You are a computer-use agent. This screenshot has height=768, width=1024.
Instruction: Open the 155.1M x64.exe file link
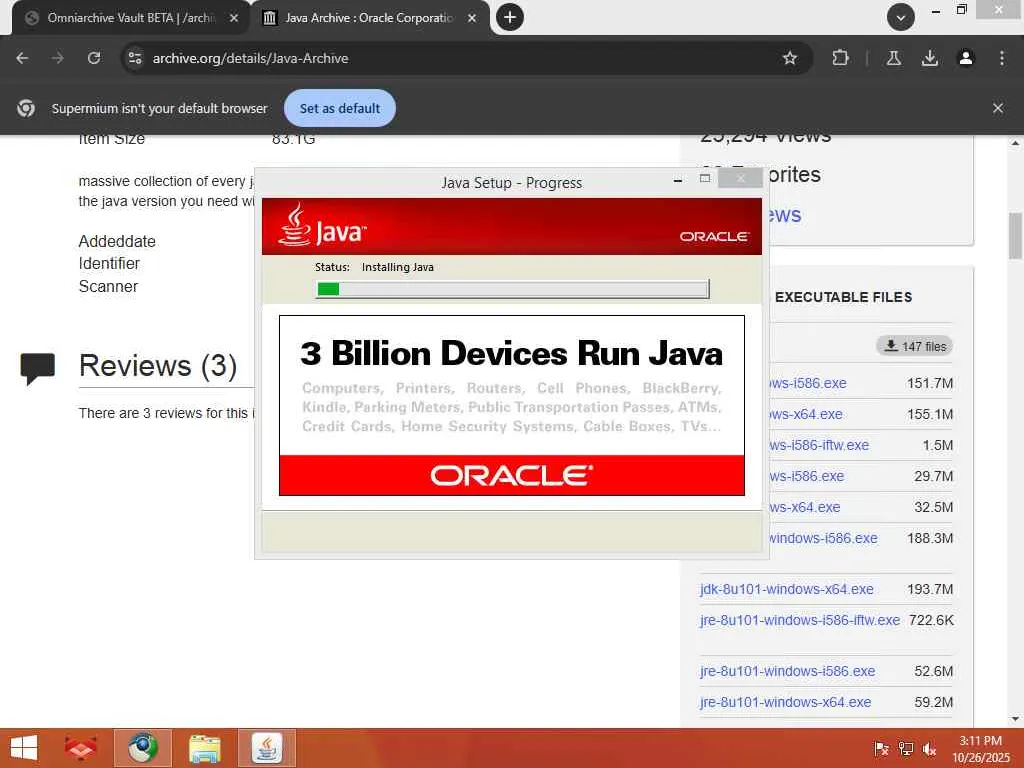point(806,414)
